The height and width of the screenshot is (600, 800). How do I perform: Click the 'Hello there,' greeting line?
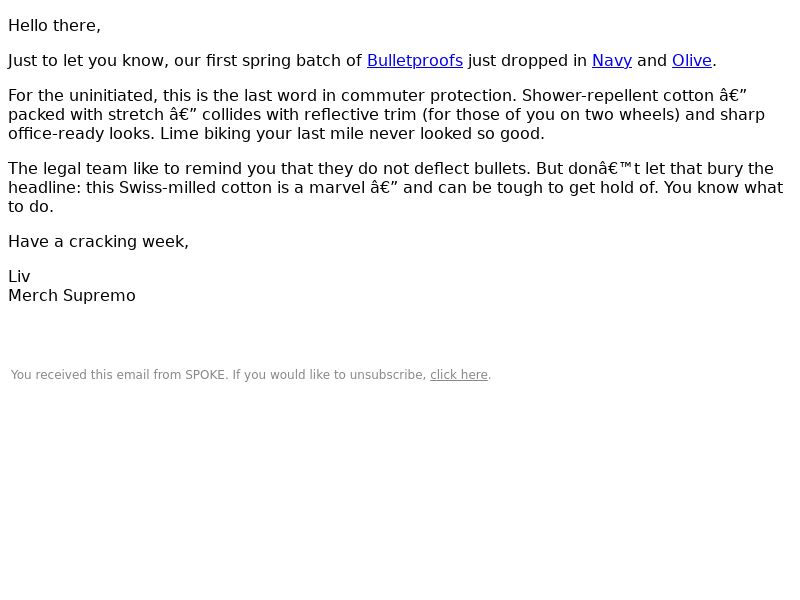[55, 26]
